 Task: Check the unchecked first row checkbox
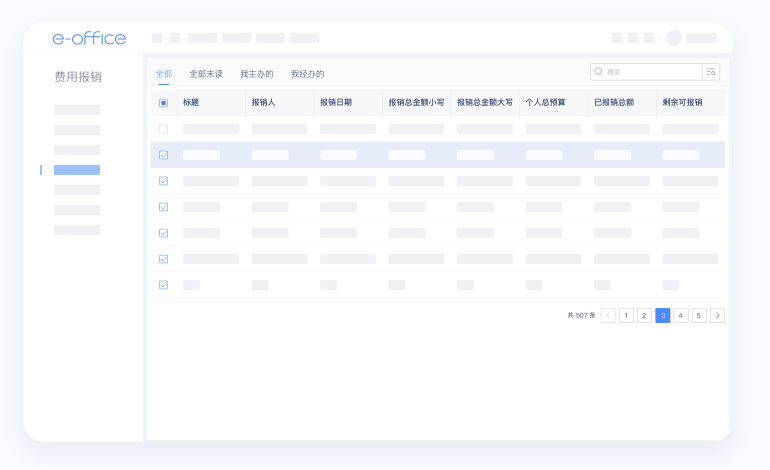pyautogui.click(x=163, y=129)
